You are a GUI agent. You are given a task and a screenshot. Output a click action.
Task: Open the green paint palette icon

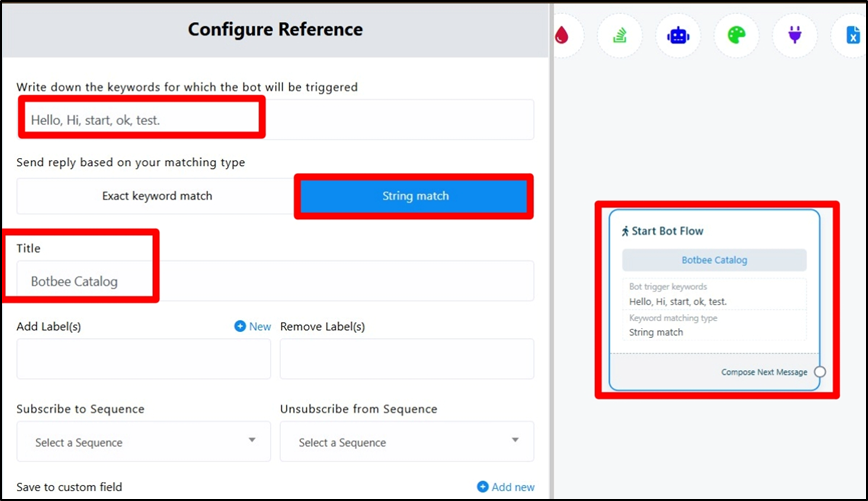(x=736, y=36)
